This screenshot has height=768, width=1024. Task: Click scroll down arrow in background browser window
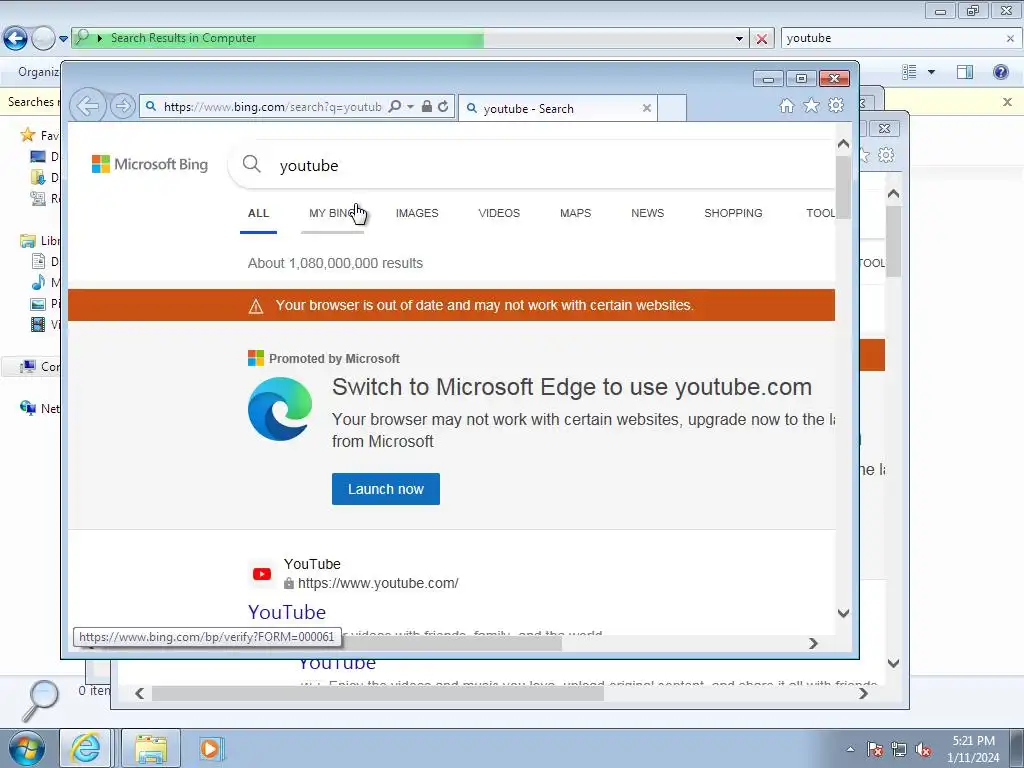(893, 663)
